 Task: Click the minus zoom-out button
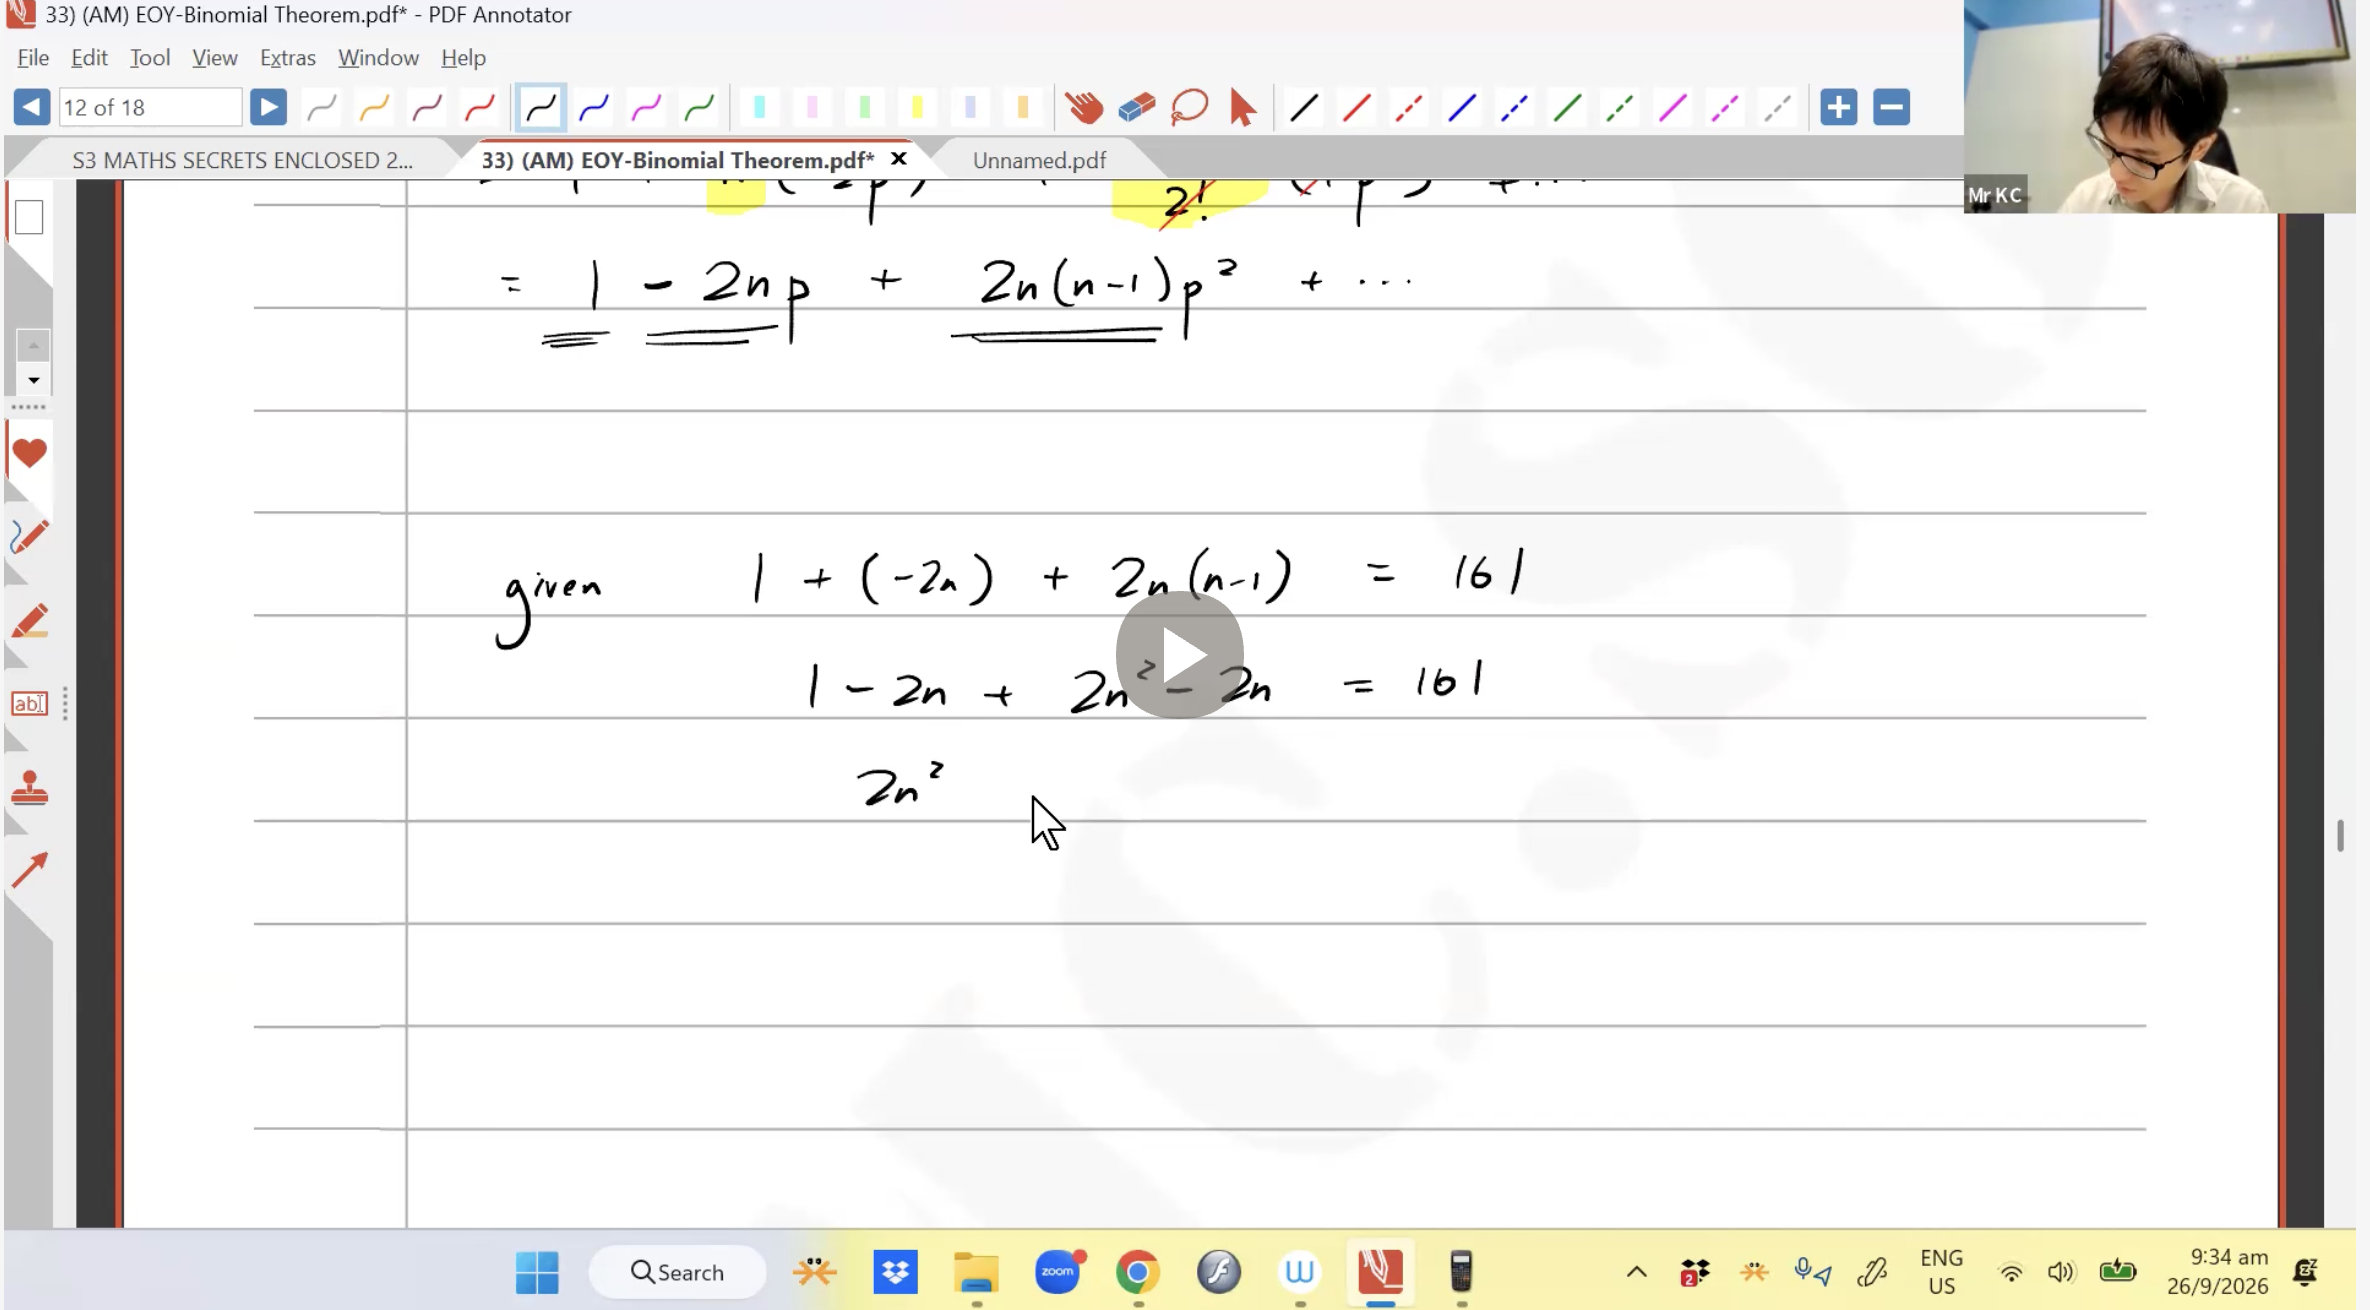[1891, 107]
